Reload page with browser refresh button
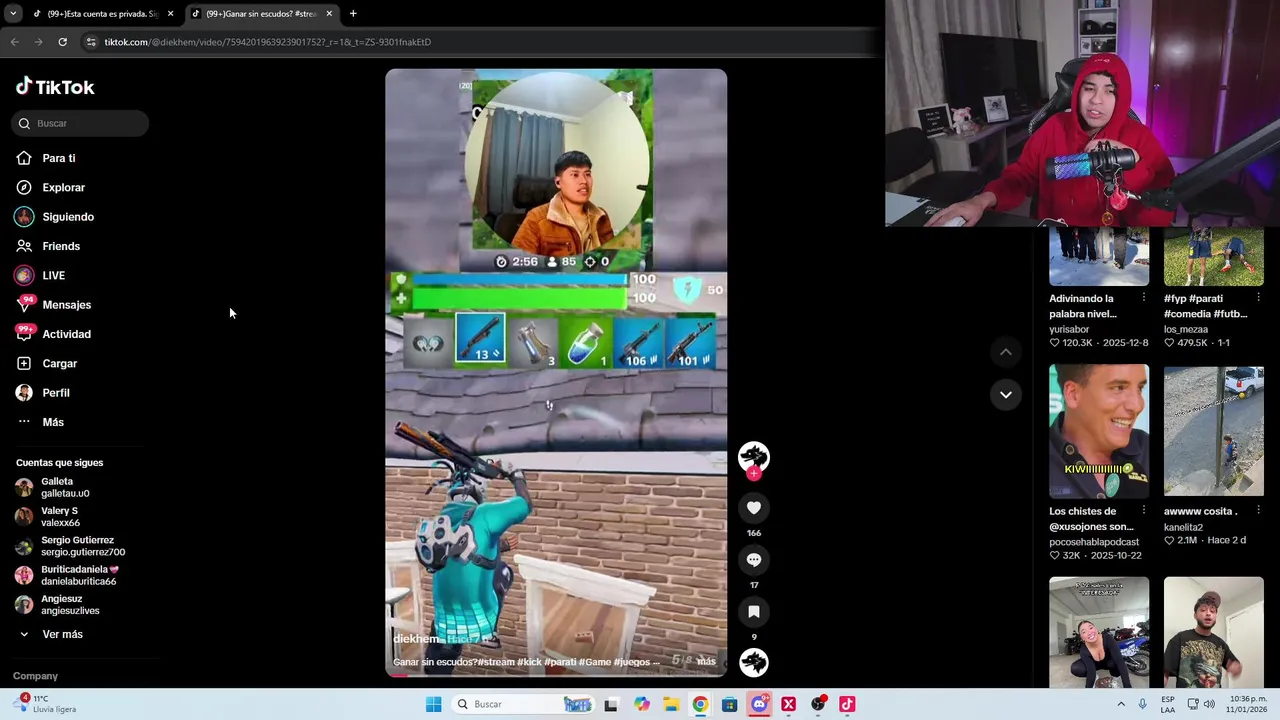The image size is (1280, 720). (62, 42)
